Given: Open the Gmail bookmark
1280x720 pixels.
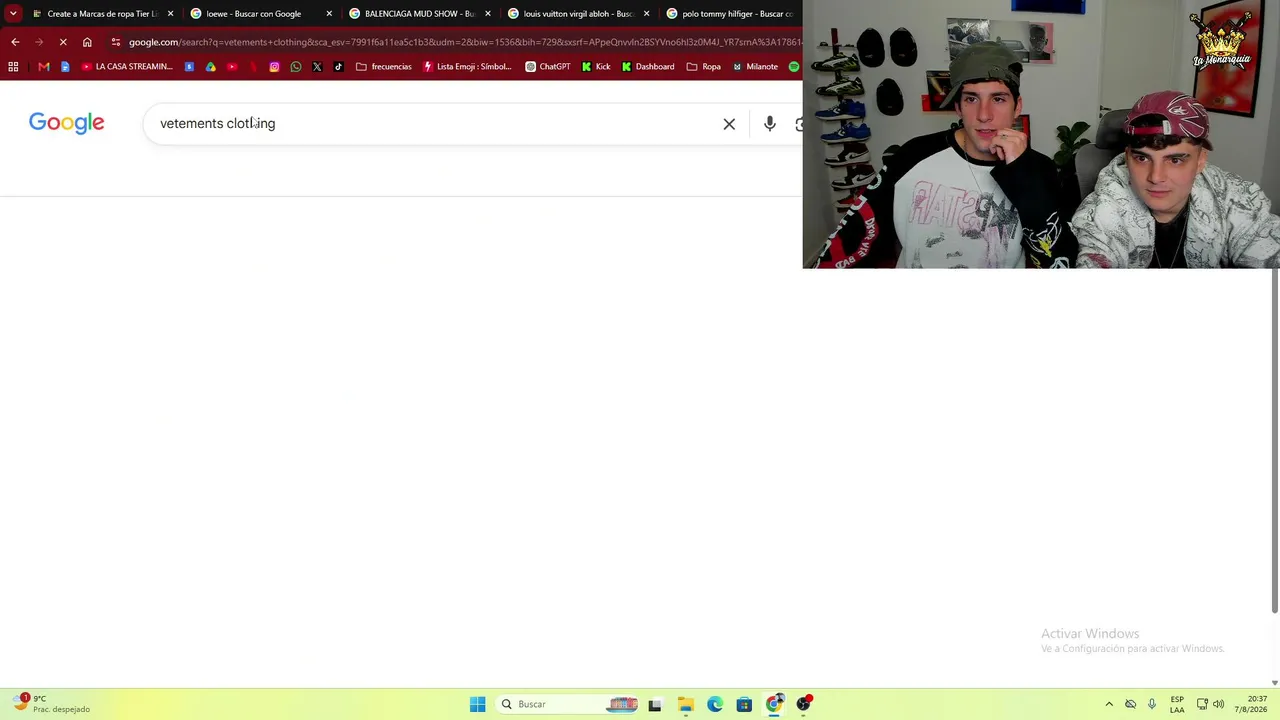Looking at the screenshot, I should point(44,67).
